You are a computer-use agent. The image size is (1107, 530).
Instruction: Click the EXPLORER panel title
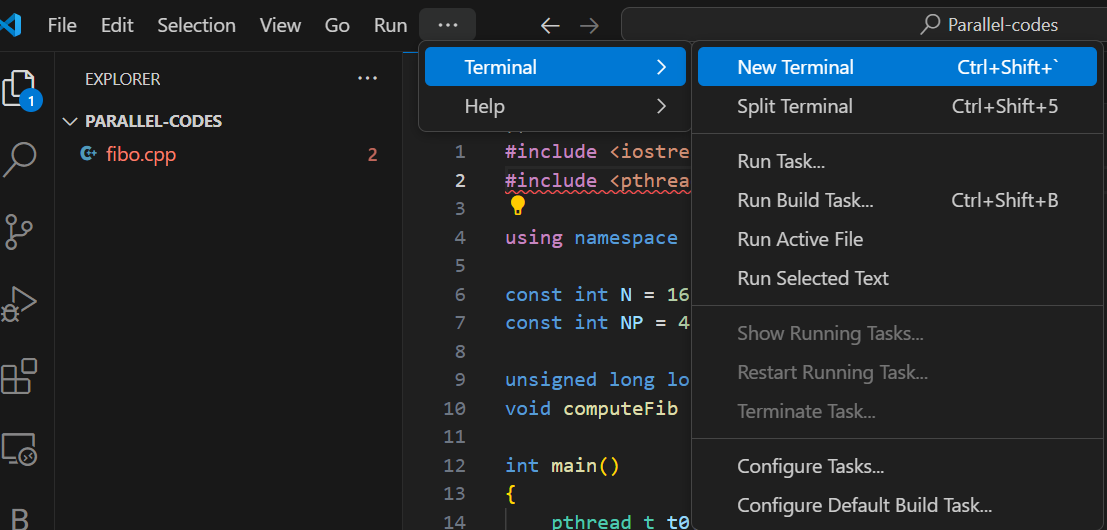tap(123, 79)
